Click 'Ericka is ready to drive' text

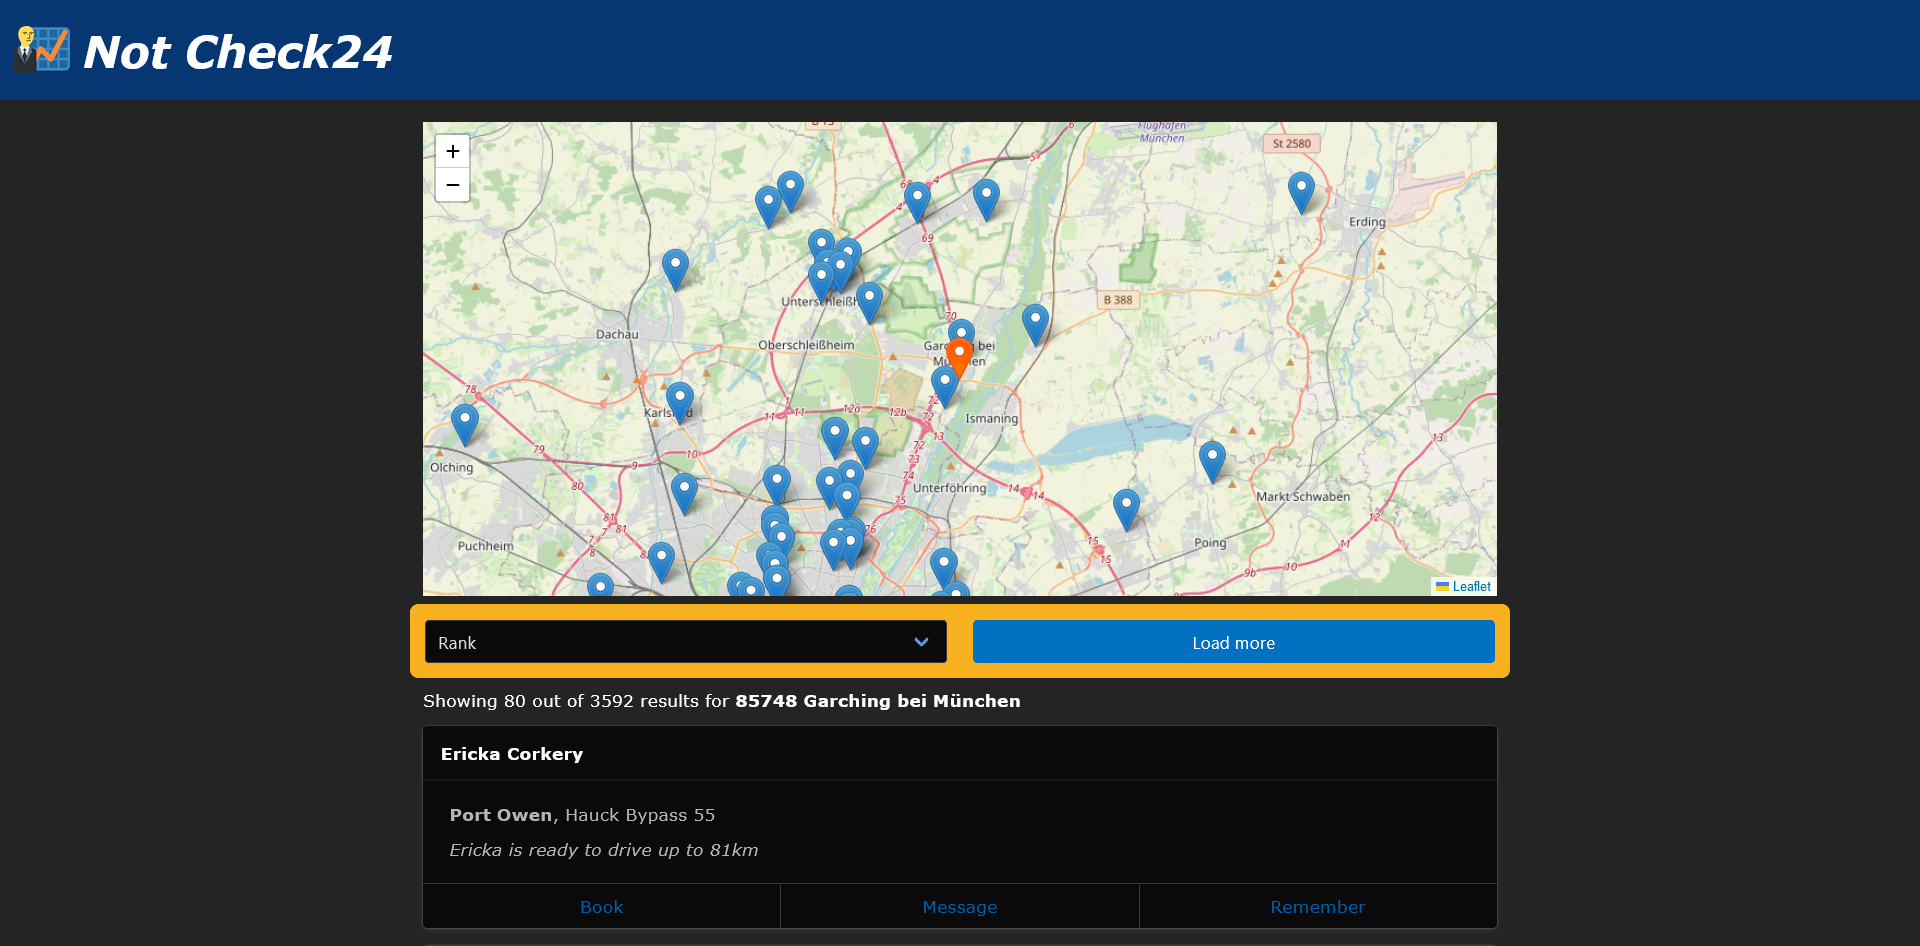(x=604, y=850)
